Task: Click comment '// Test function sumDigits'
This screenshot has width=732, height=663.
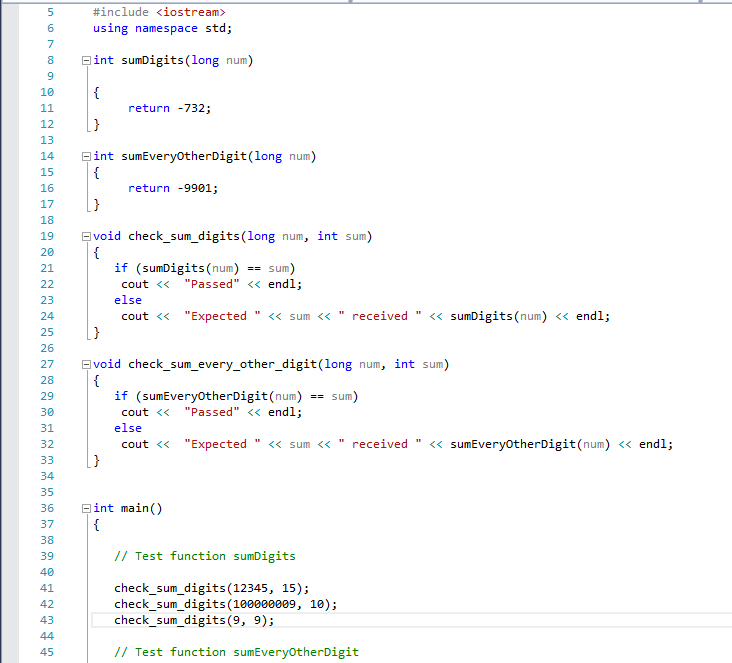Action: (x=205, y=556)
